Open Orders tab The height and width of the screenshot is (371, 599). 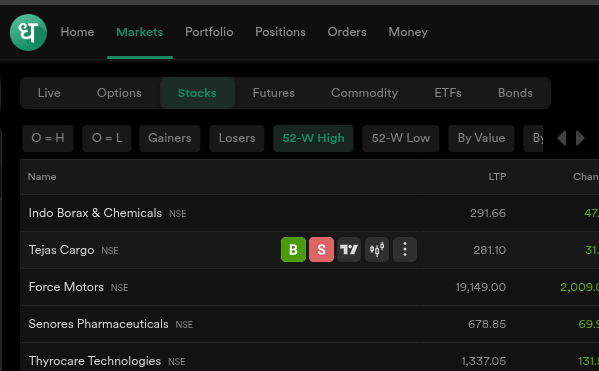point(347,32)
